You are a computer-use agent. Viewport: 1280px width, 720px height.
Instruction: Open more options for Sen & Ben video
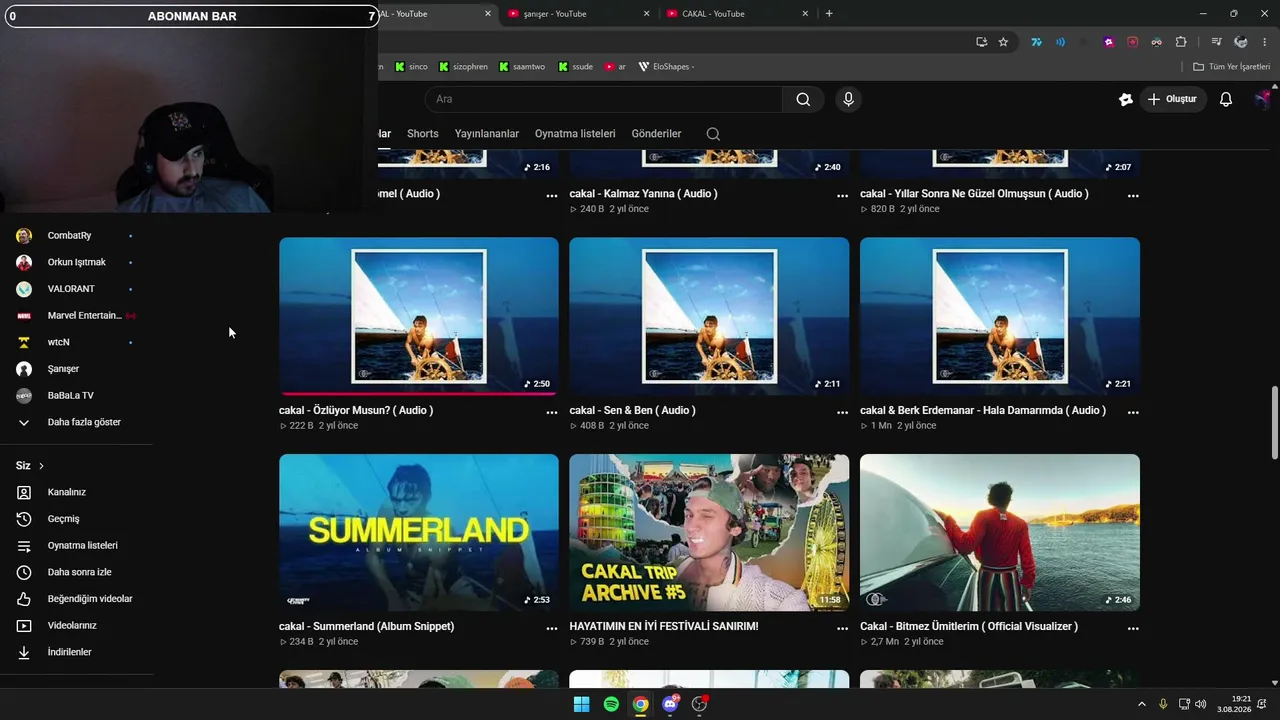[842, 412]
